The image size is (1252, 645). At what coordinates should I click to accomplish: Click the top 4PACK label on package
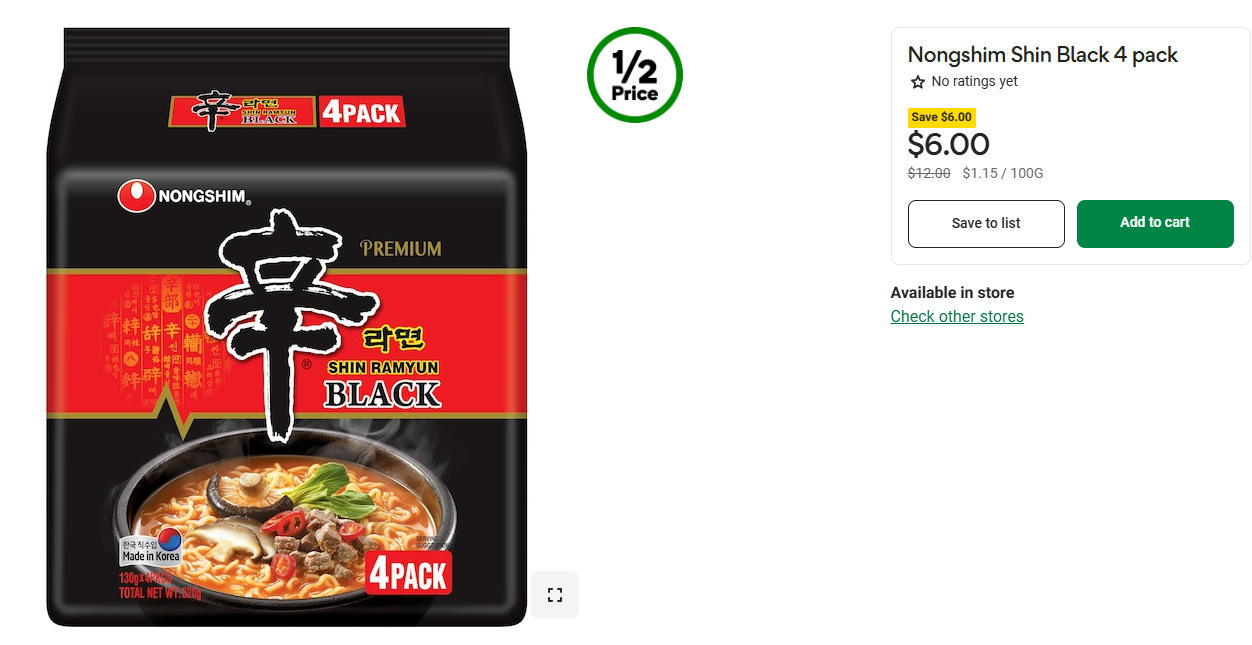(361, 111)
